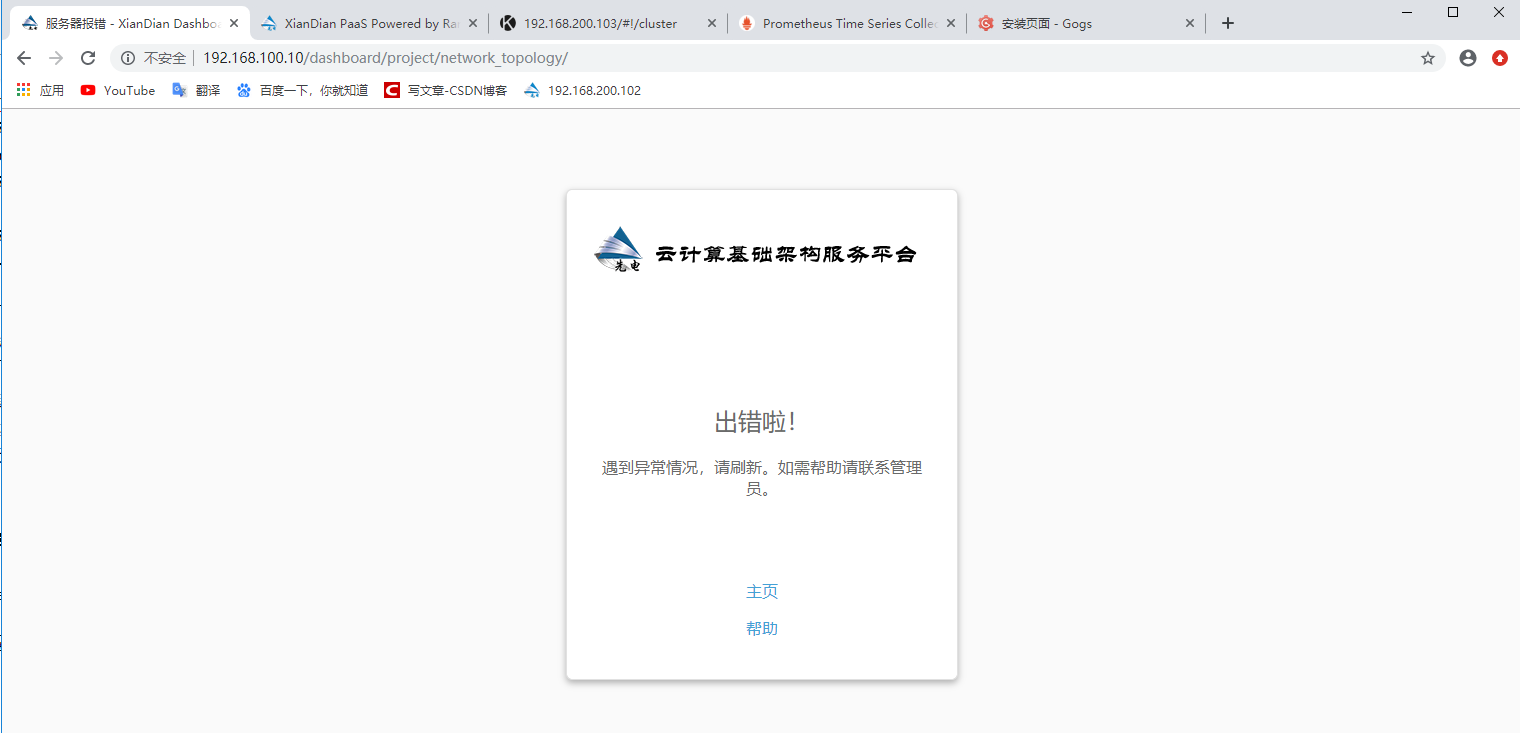
Task: Open a new browser tab
Action: point(1227,22)
